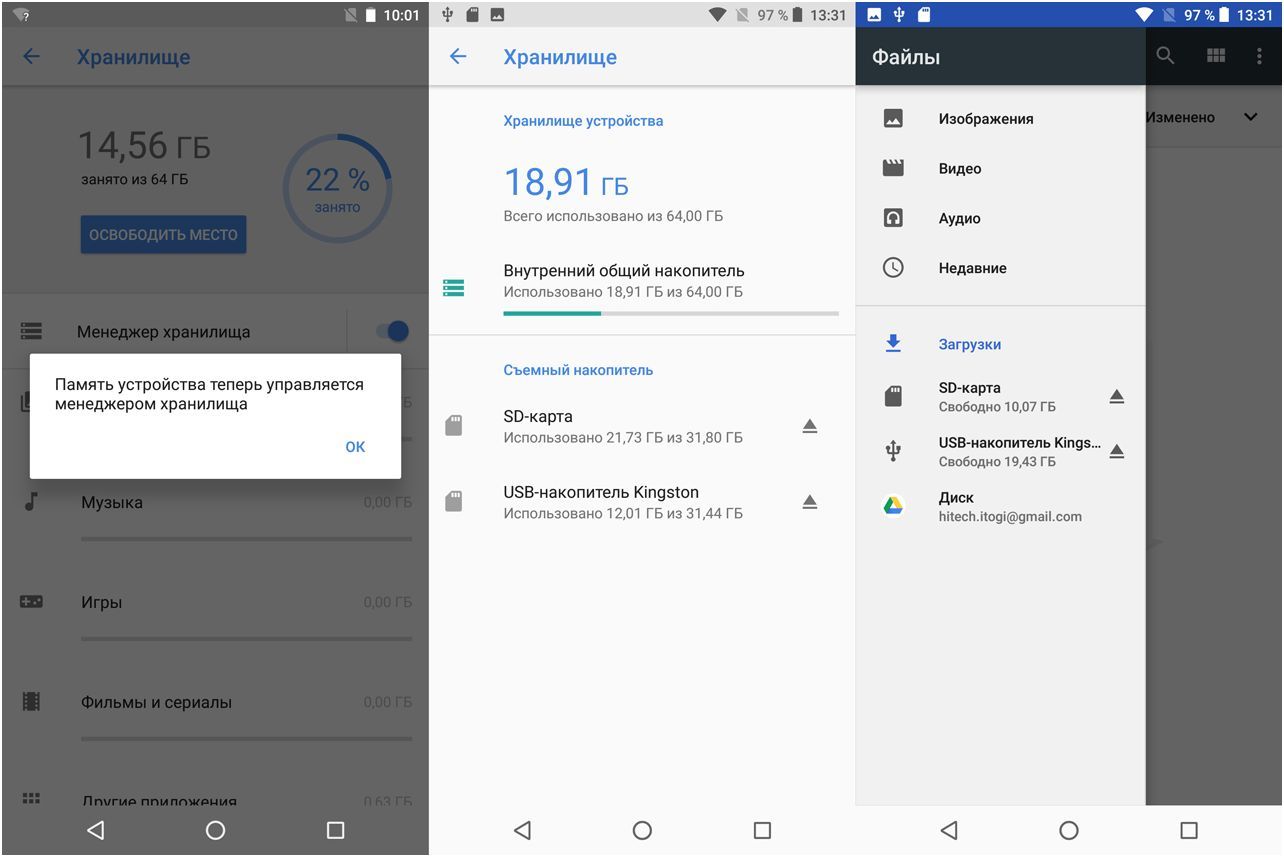Dismiss the dialog with ОК

355,447
